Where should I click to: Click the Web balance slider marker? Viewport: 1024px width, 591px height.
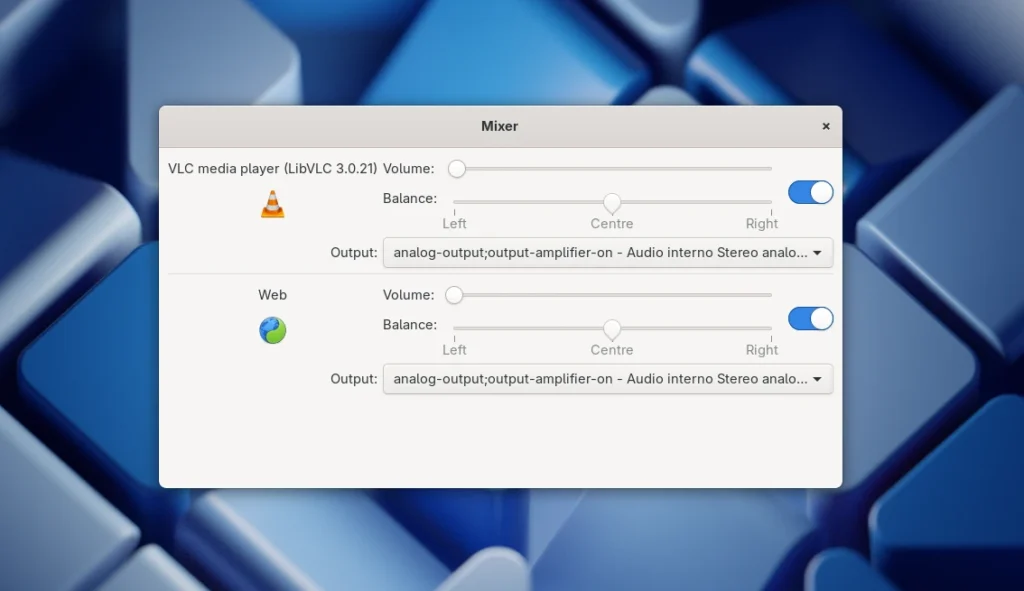coord(610,329)
